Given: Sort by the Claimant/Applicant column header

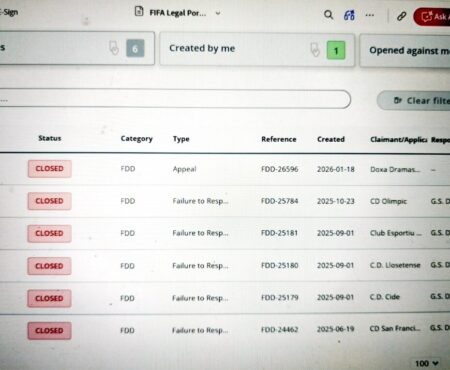Looking at the screenshot, I should click(399, 140).
